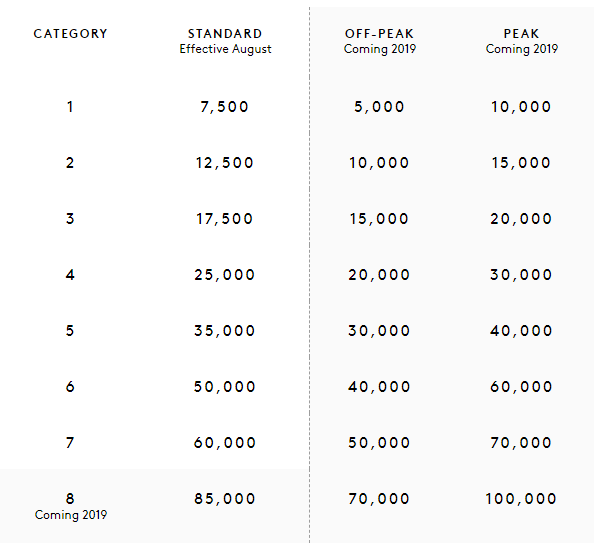The height and width of the screenshot is (543, 603).
Task: Click the OFF-PEAK column header
Action: [x=379, y=34]
